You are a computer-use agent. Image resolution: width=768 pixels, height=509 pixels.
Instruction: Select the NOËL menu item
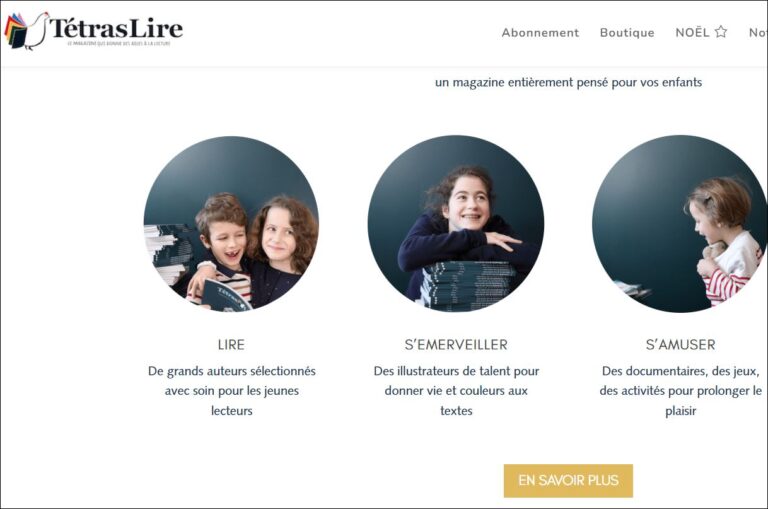point(692,32)
